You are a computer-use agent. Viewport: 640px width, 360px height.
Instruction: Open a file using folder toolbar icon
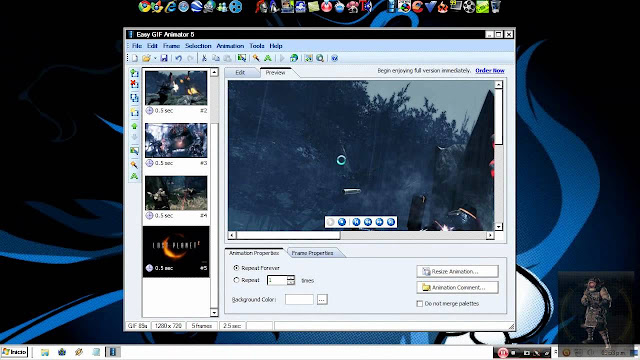pyautogui.click(x=146, y=58)
